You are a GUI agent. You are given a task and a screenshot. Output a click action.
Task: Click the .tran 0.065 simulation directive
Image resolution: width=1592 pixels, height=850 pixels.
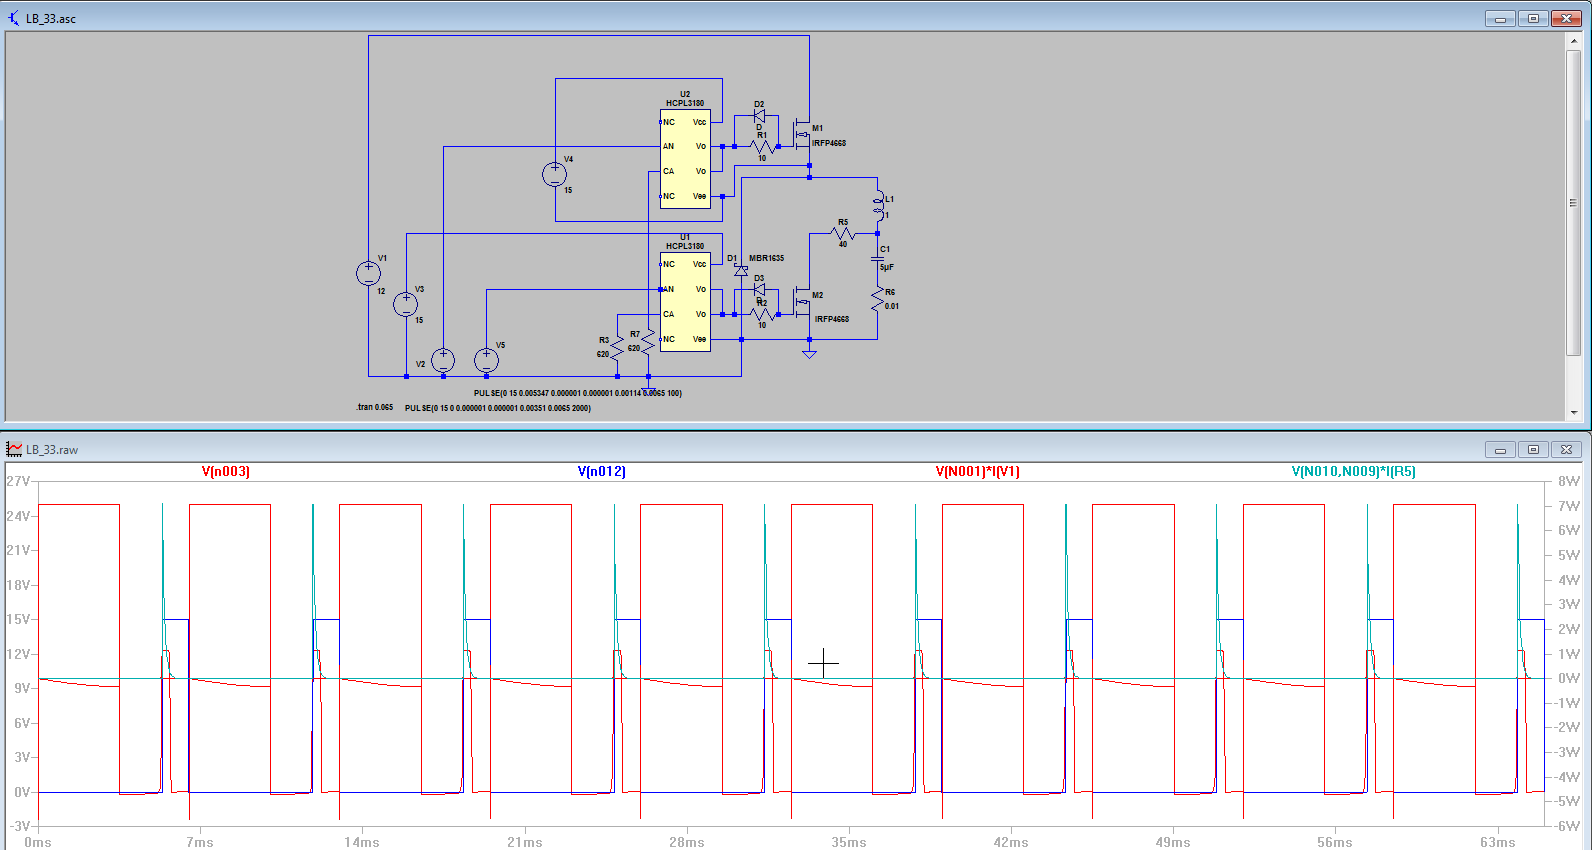coord(375,407)
